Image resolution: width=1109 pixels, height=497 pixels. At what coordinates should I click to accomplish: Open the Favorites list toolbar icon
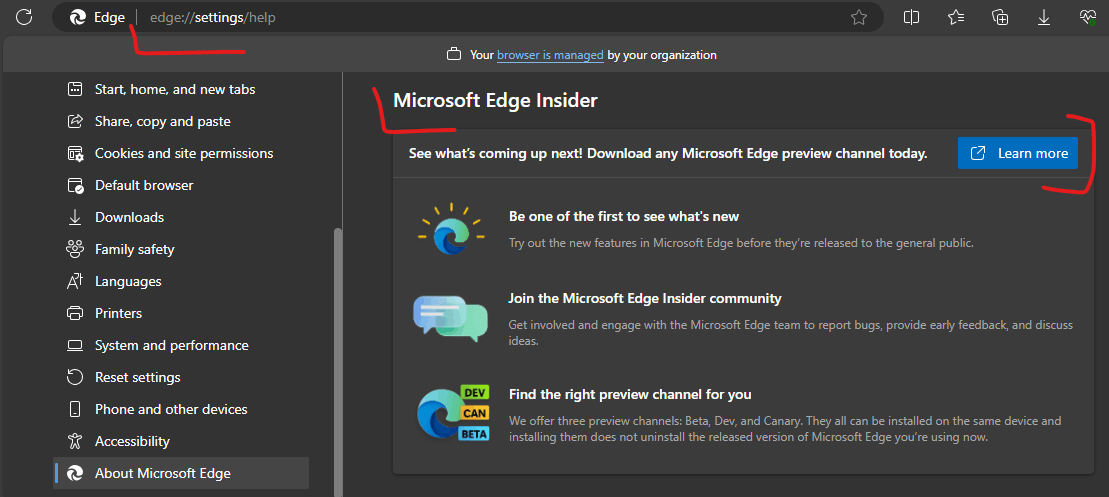coord(956,17)
